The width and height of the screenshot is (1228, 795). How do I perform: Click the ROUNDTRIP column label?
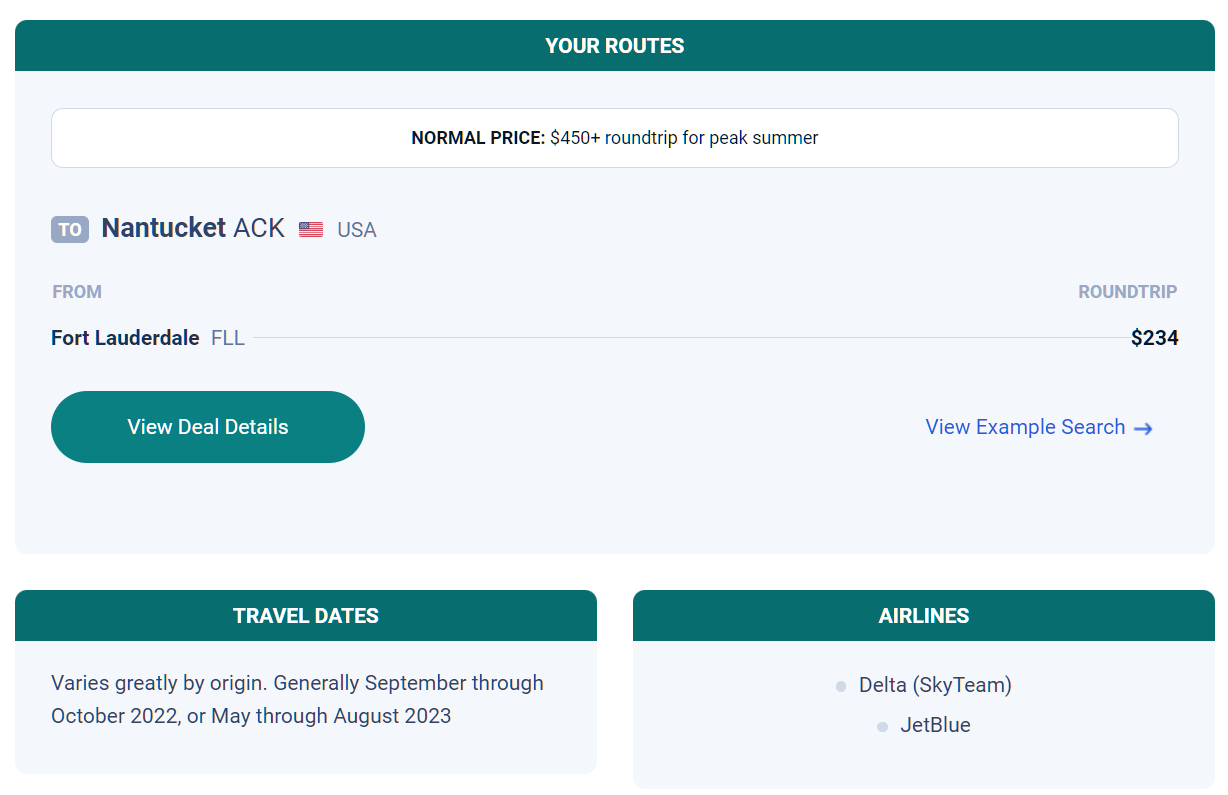point(1127,292)
